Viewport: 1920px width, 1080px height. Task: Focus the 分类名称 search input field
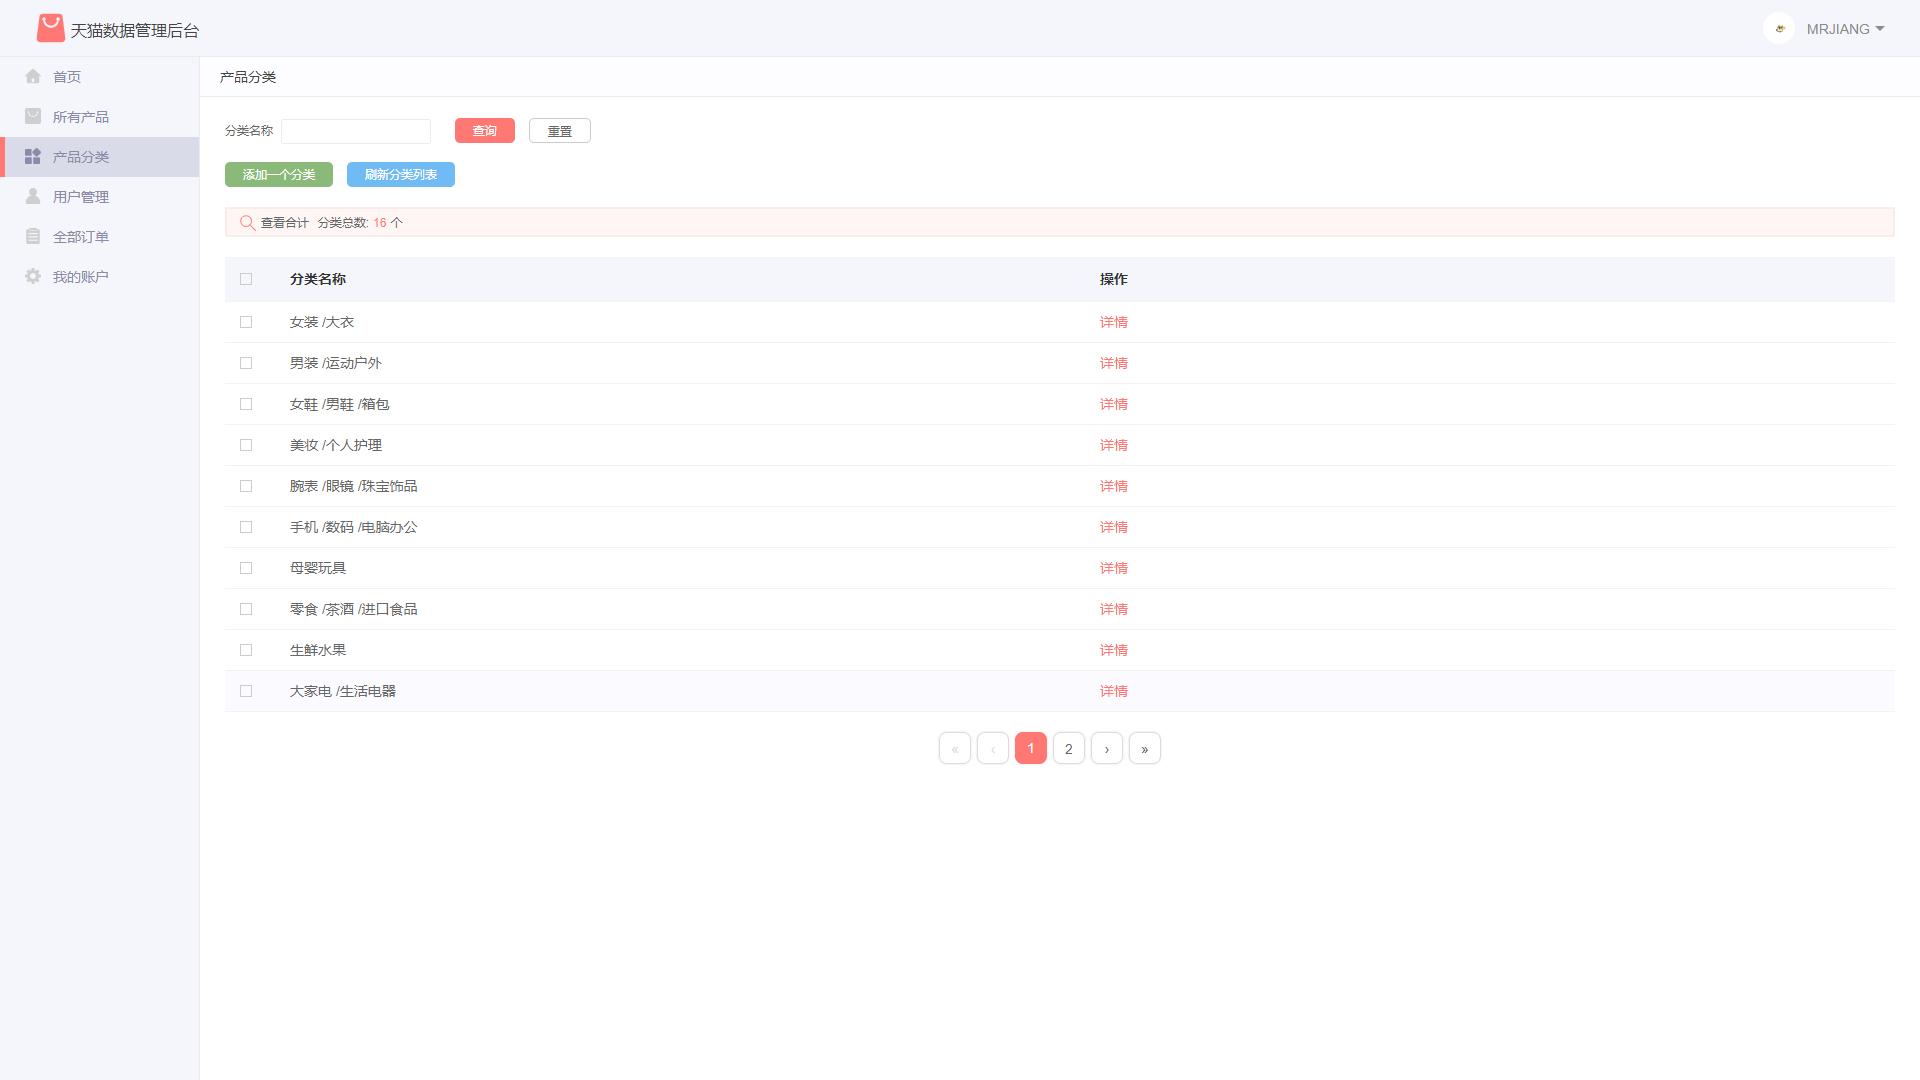pyautogui.click(x=356, y=131)
